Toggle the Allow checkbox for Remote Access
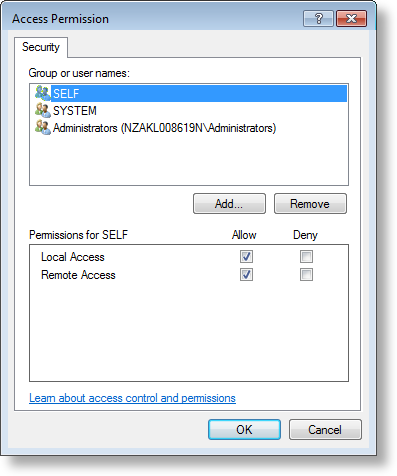The width and height of the screenshot is (397, 476). click(246, 275)
